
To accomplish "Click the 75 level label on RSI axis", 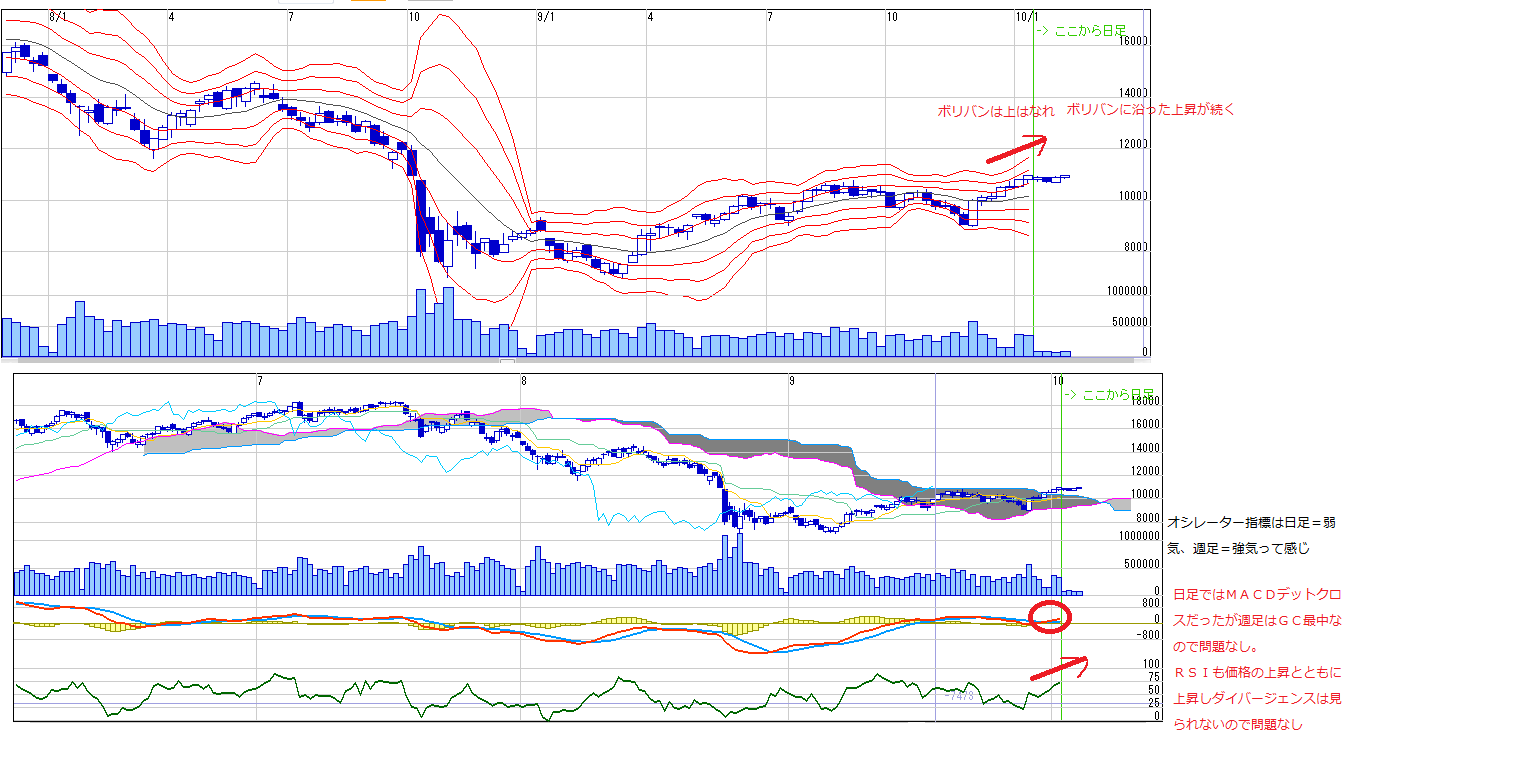I will 1153,677.
